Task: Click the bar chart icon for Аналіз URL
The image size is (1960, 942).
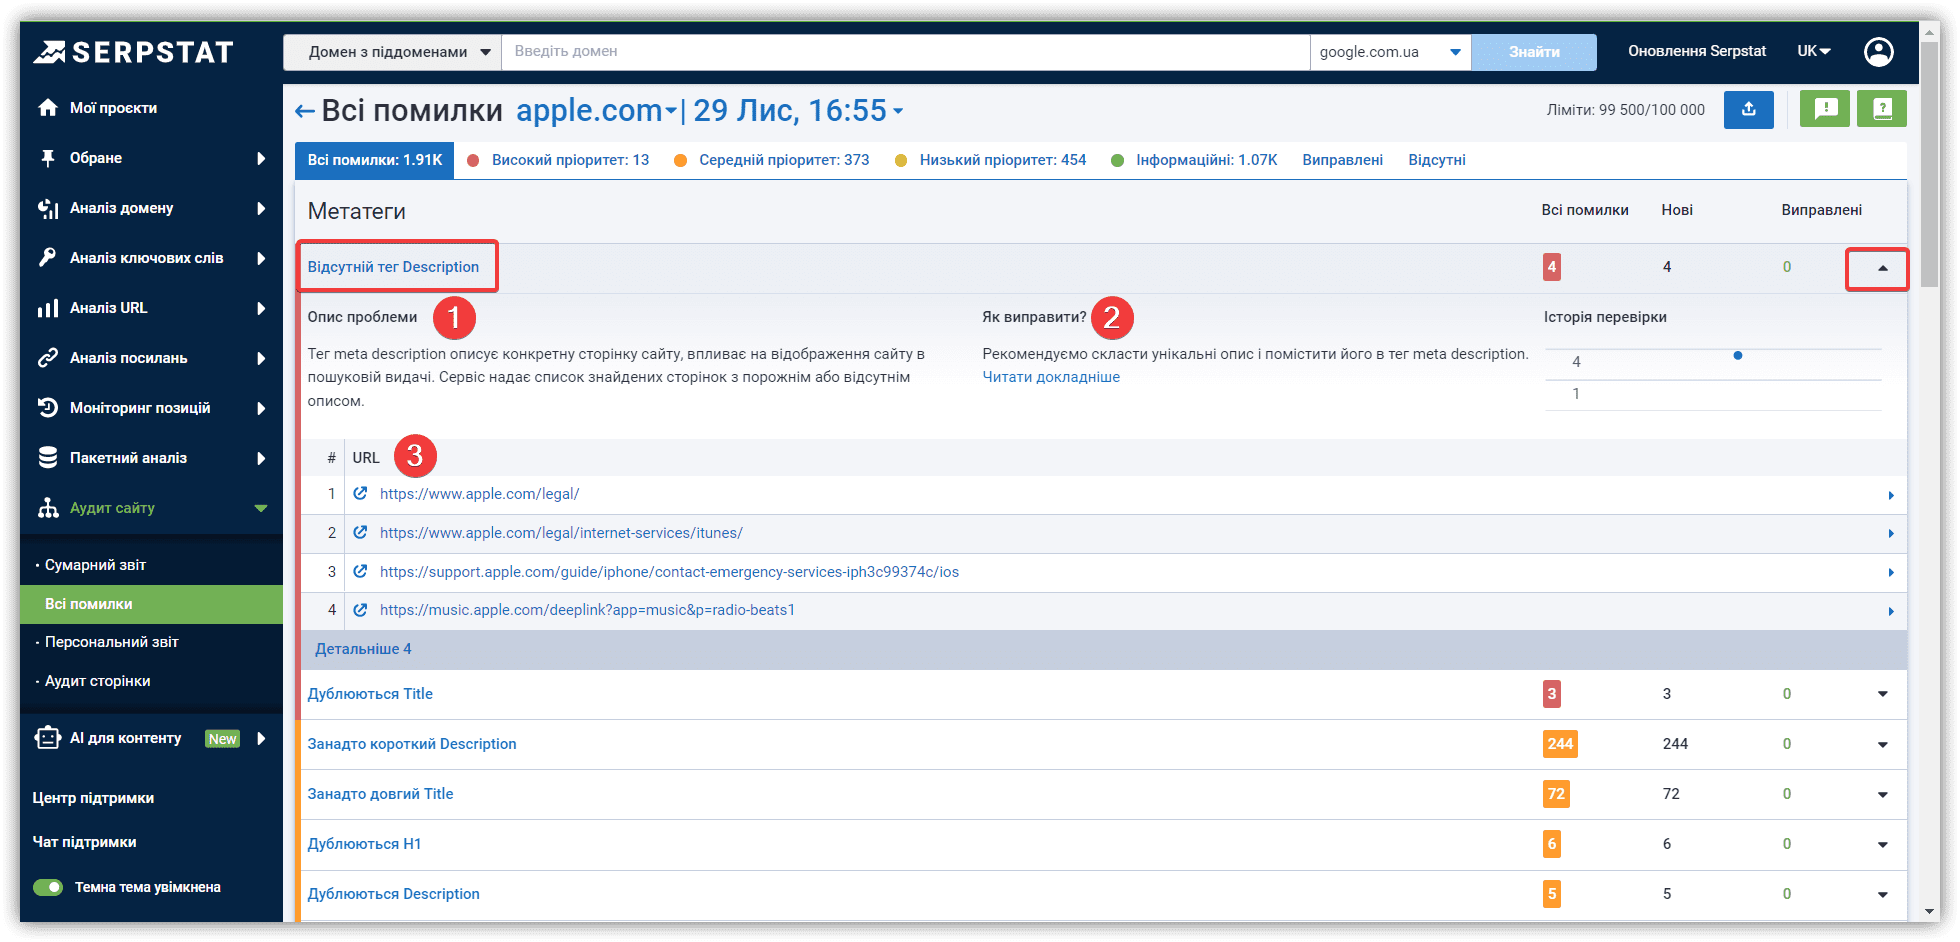Action: click(47, 308)
